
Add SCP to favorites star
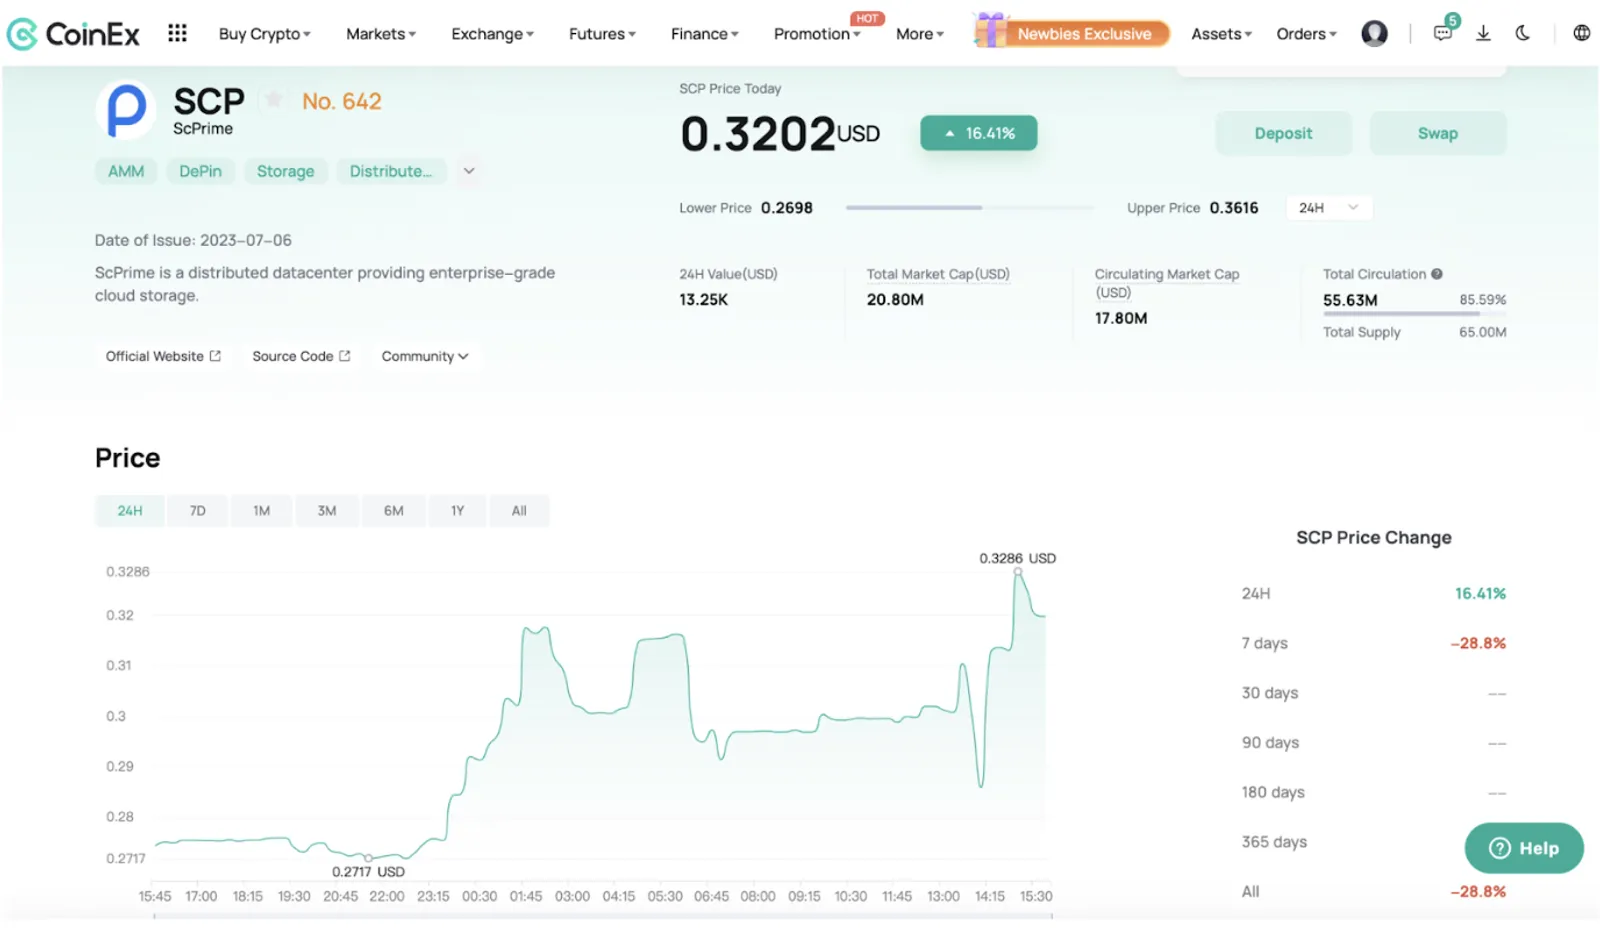click(x=273, y=100)
